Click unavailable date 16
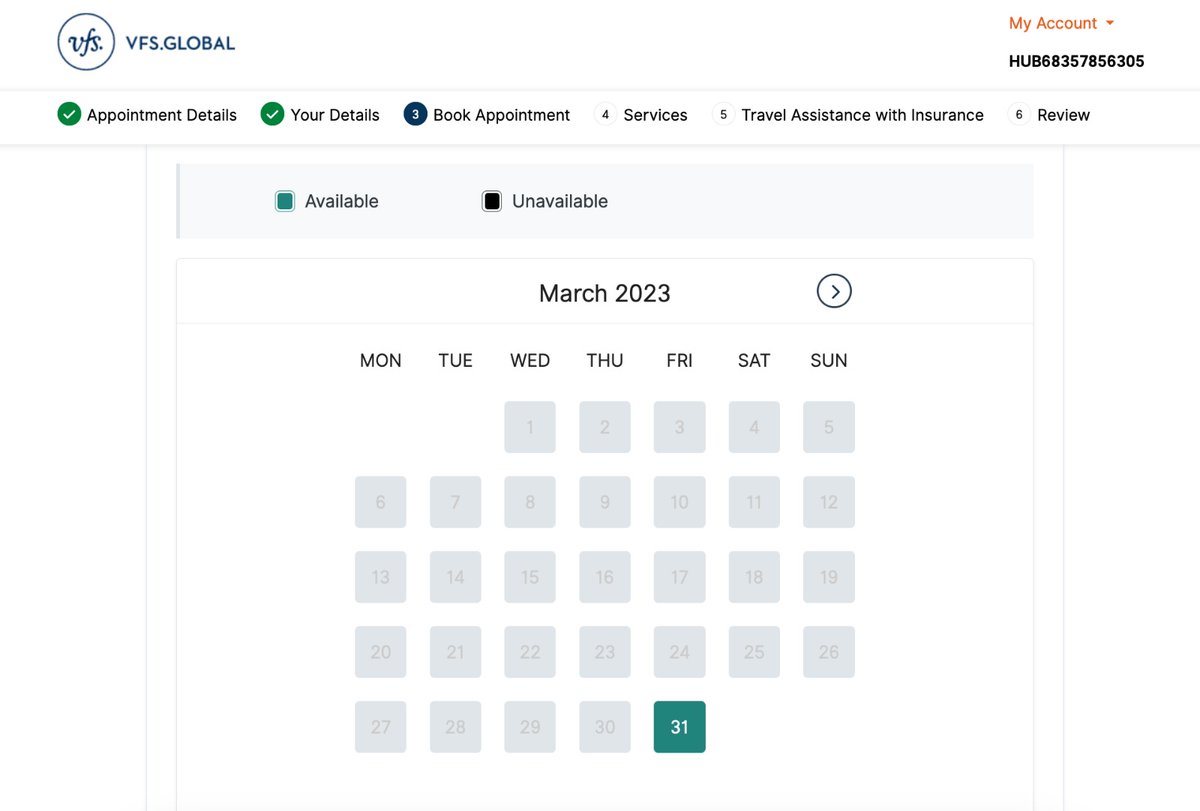This screenshot has width=1200, height=811. (x=605, y=577)
